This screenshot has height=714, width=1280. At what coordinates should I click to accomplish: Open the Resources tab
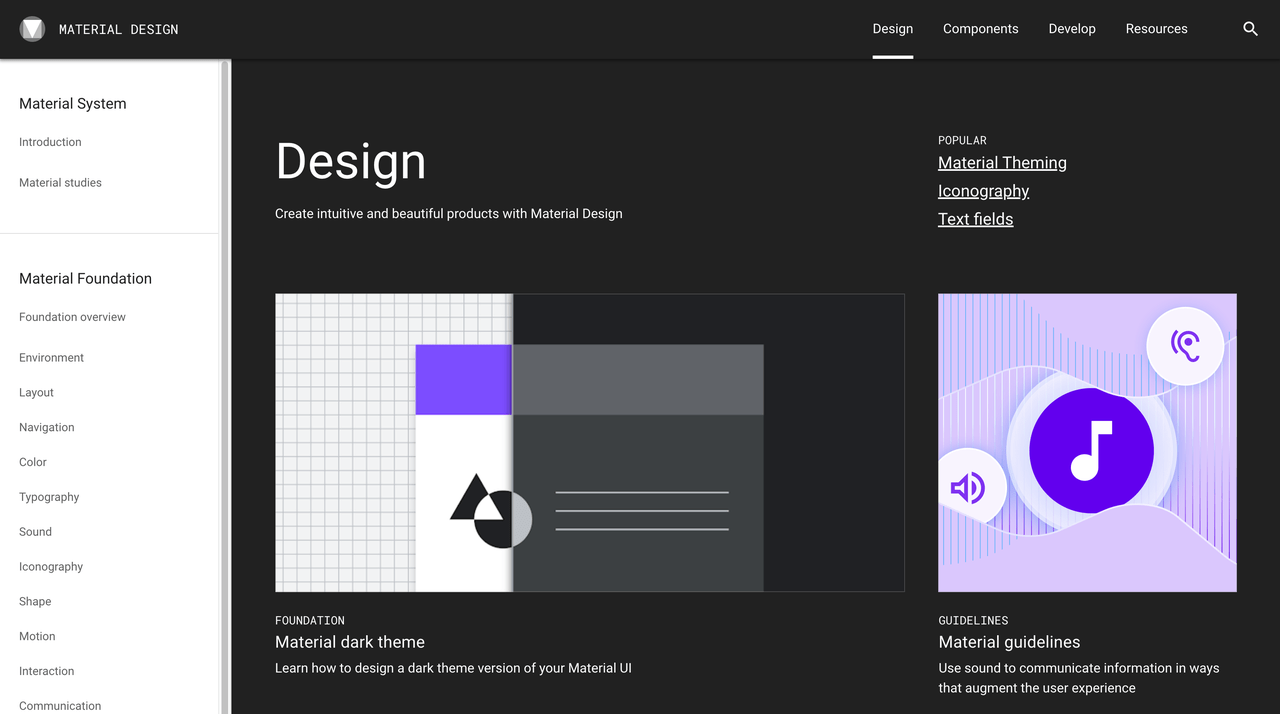pos(1156,29)
